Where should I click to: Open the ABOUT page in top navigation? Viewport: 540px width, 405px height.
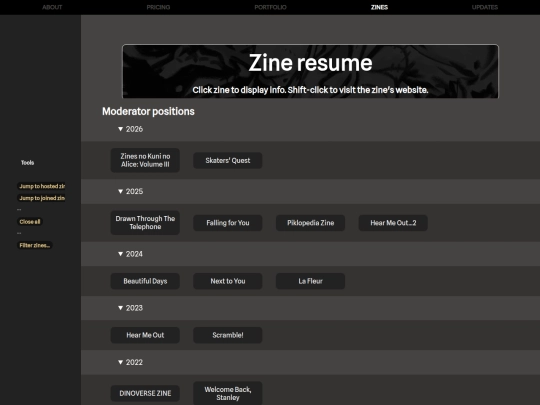pyautogui.click(x=52, y=7)
